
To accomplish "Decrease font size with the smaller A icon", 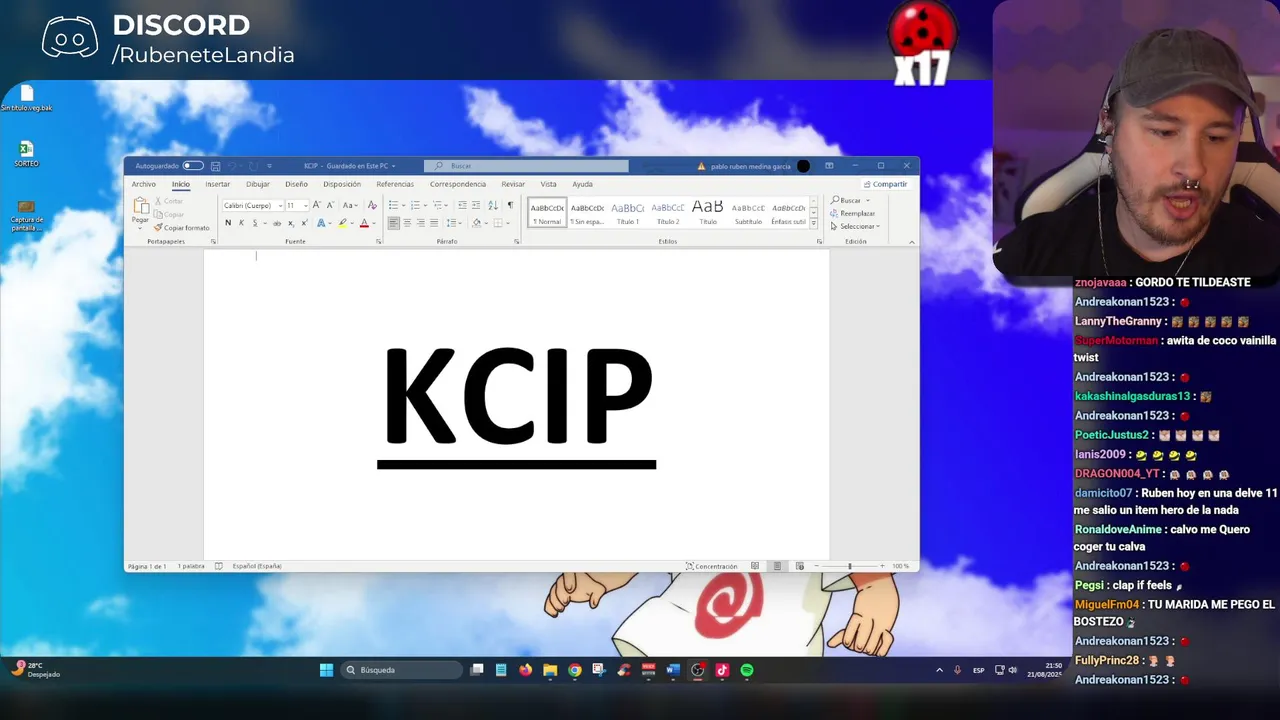I will pyautogui.click(x=330, y=205).
